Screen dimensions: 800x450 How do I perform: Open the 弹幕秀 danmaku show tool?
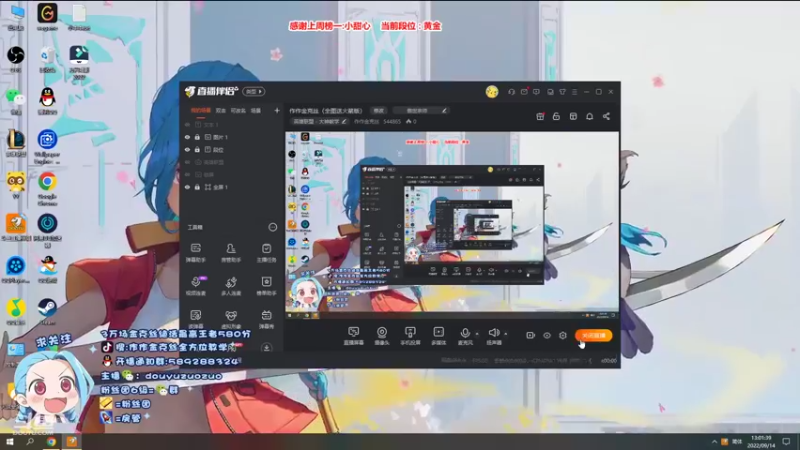tap(266, 319)
